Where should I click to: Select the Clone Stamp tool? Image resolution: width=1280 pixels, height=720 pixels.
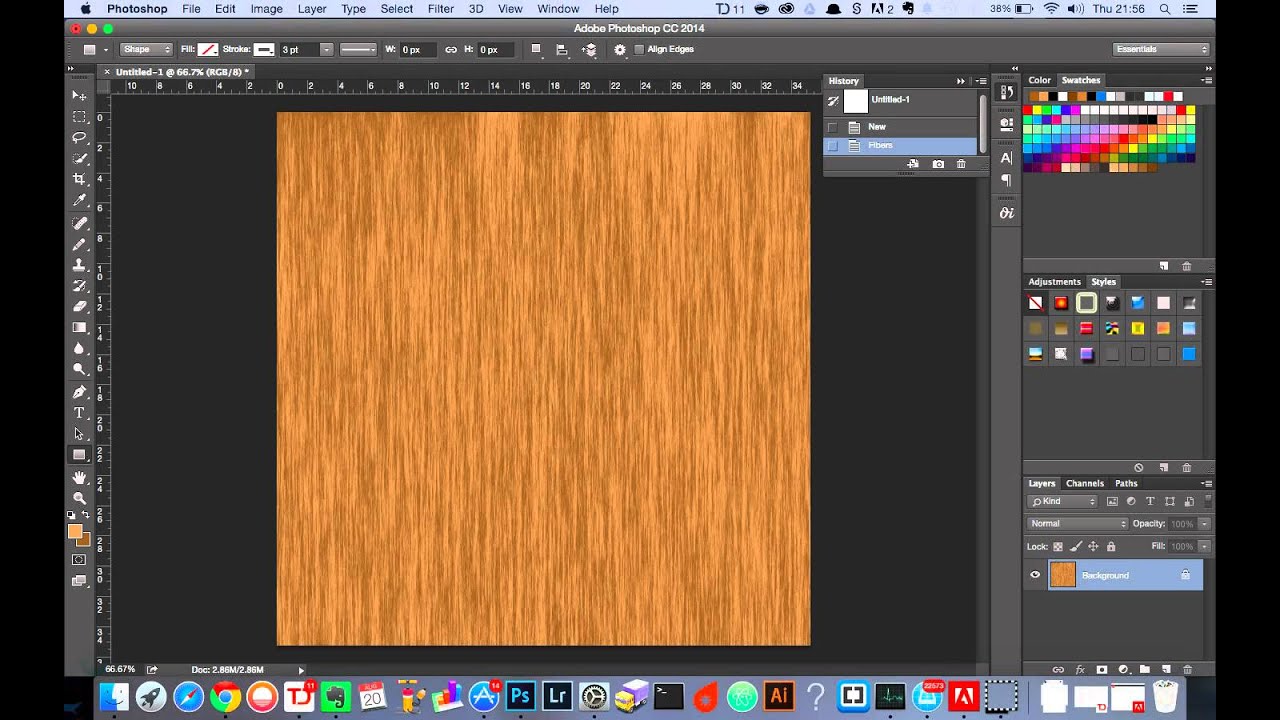click(79, 265)
